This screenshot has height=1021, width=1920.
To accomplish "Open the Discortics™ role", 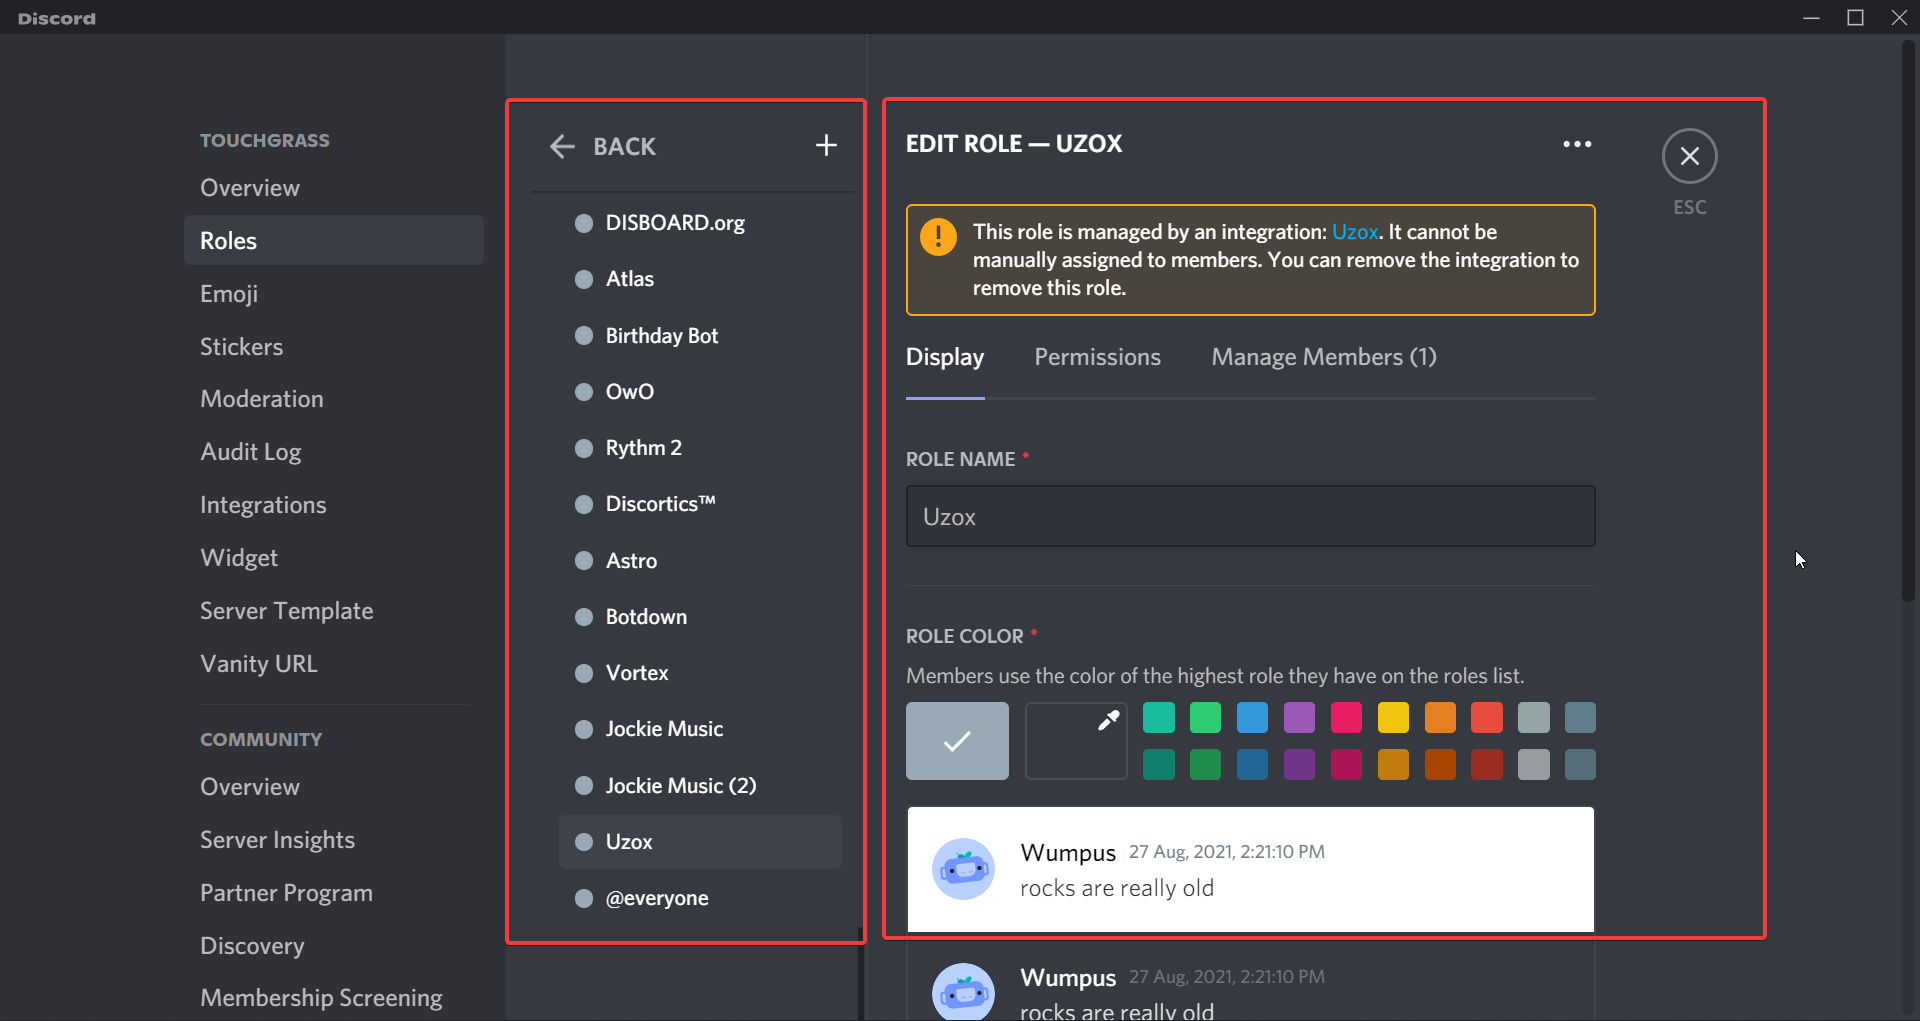I will pyautogui.click(x=700, y=504).
